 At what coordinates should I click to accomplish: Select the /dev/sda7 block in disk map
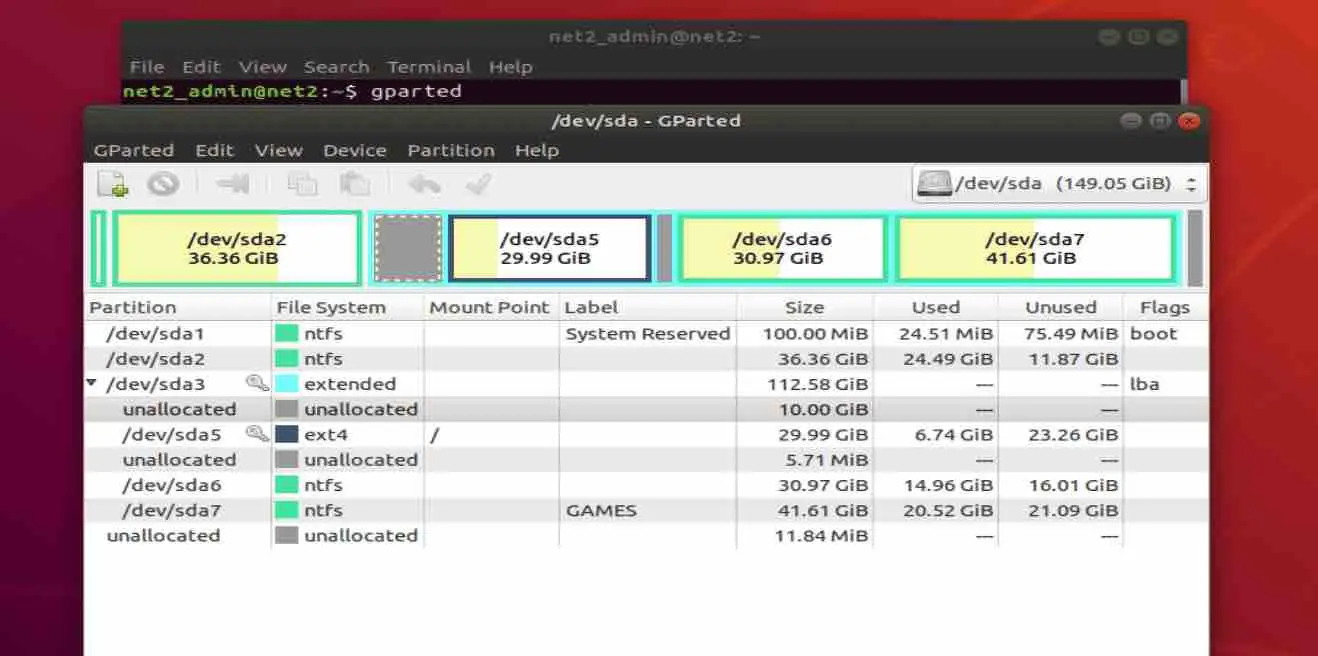pyautogui.click(x=1035, y=248)
